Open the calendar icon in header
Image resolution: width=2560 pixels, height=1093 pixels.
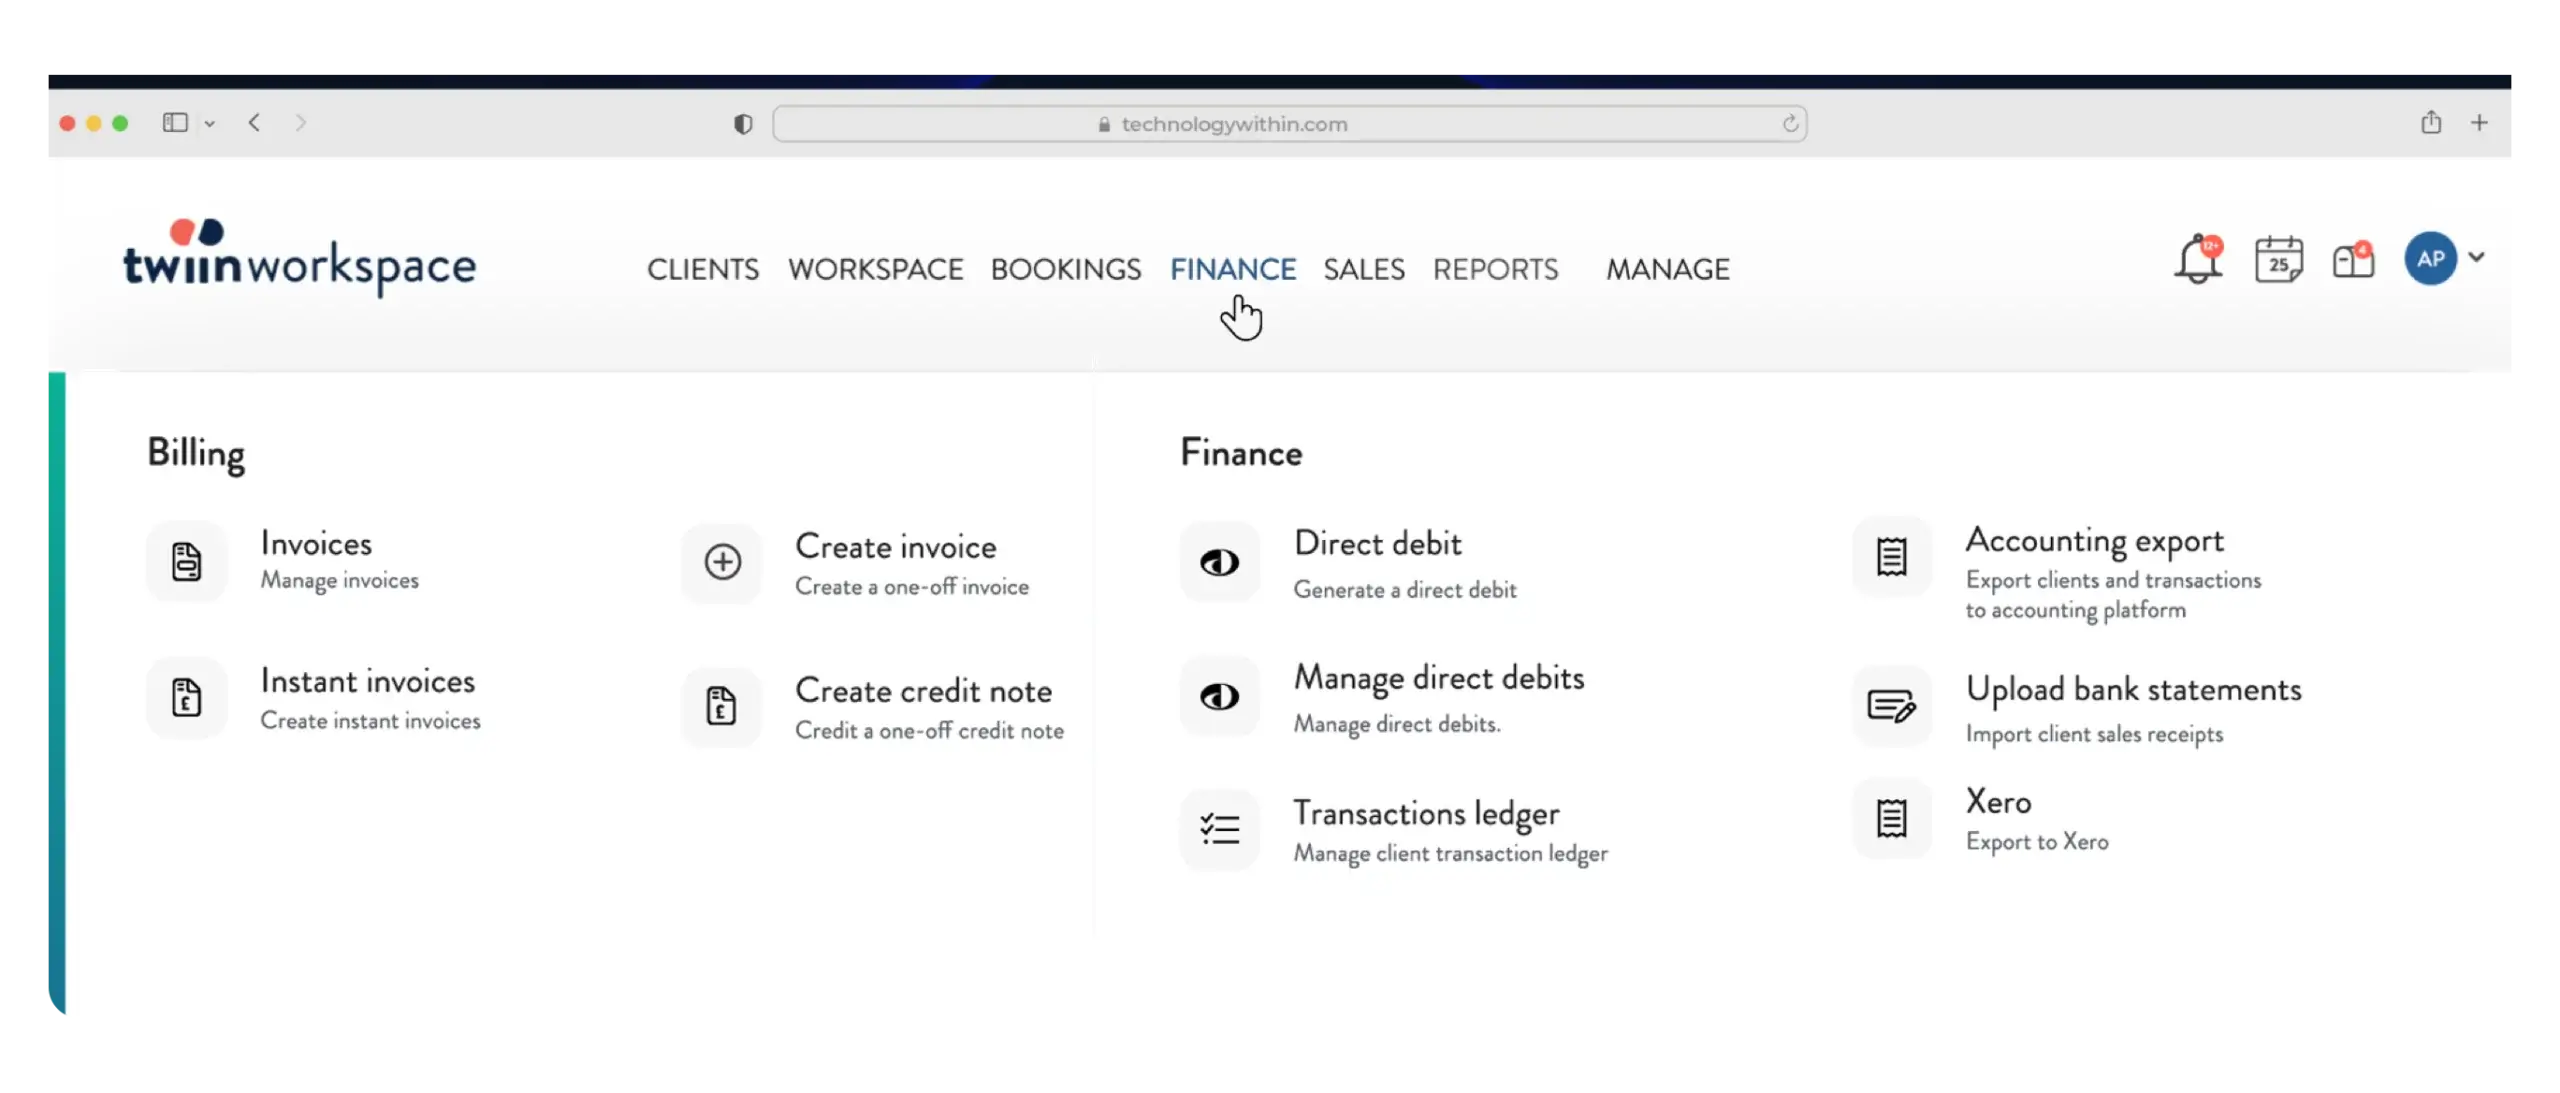point(2278,260)
